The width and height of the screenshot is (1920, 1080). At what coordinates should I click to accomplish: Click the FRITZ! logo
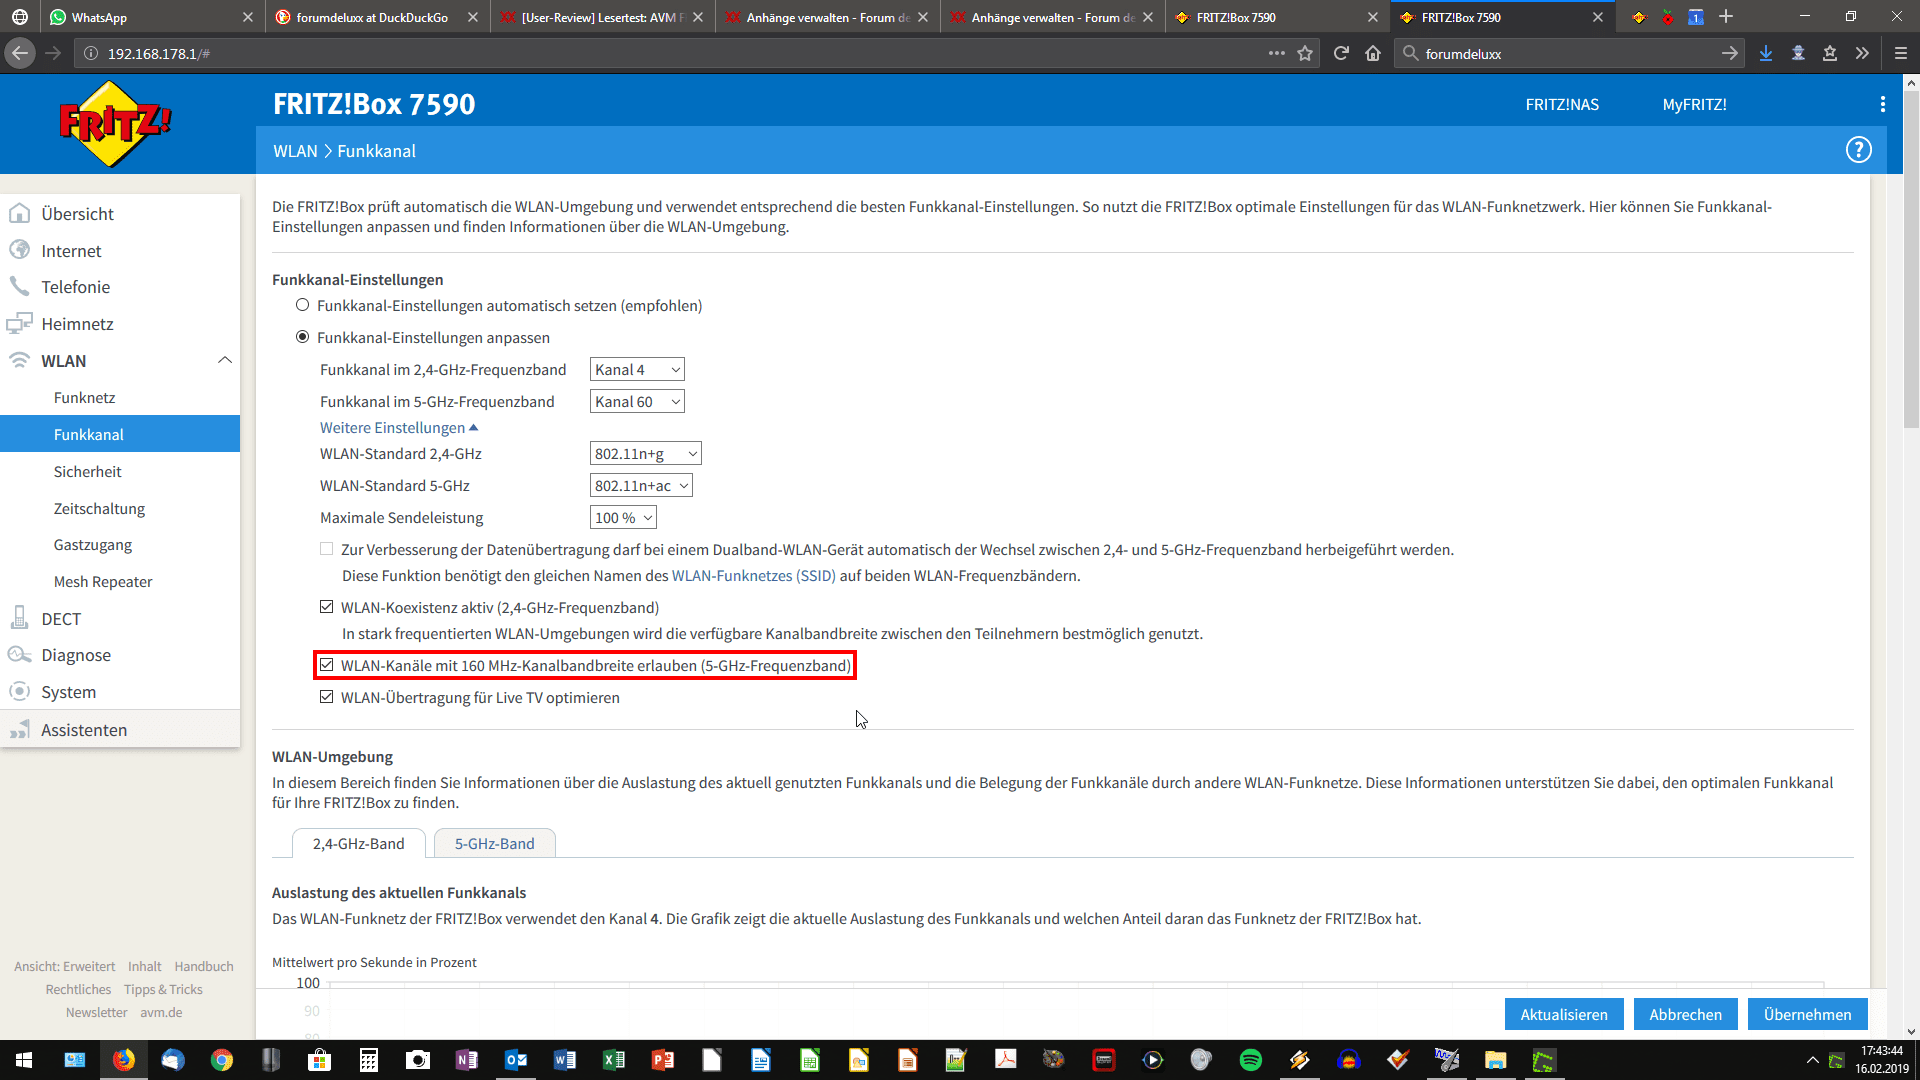pyautogui.click(x=116, y=124)
